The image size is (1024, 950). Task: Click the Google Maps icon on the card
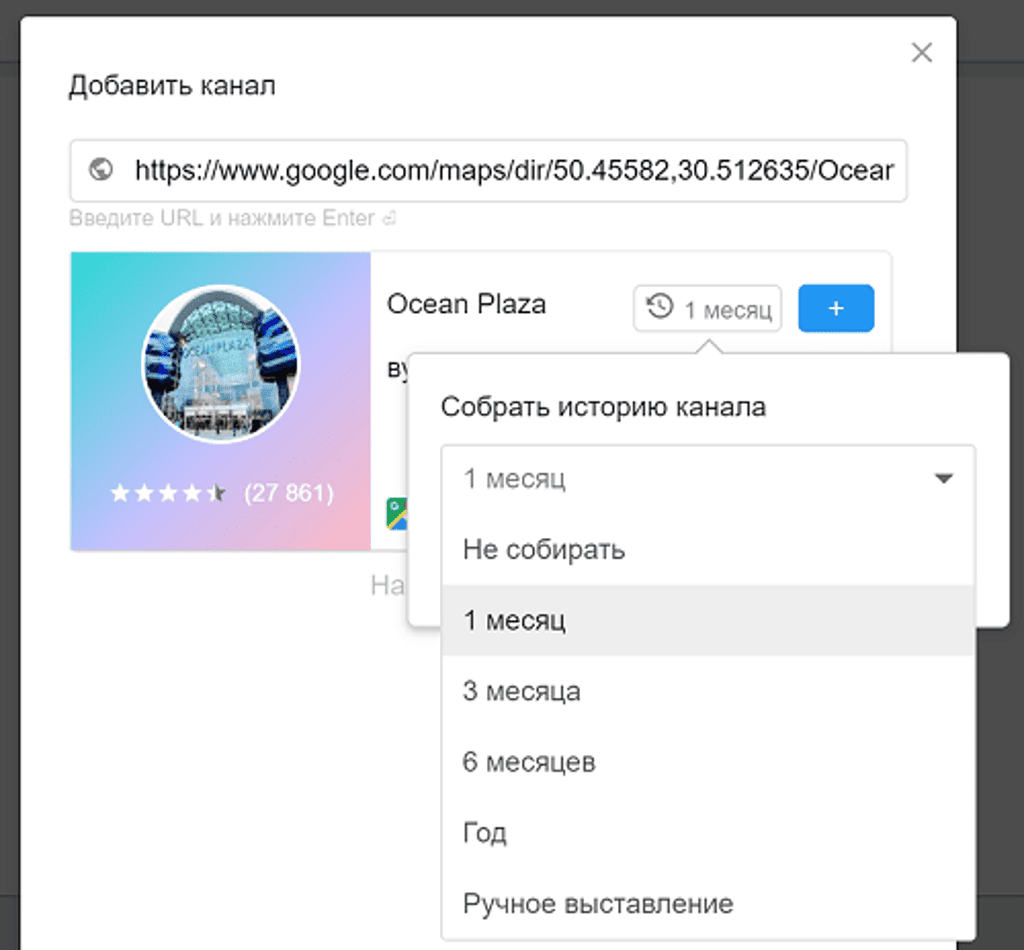[396, 514]
